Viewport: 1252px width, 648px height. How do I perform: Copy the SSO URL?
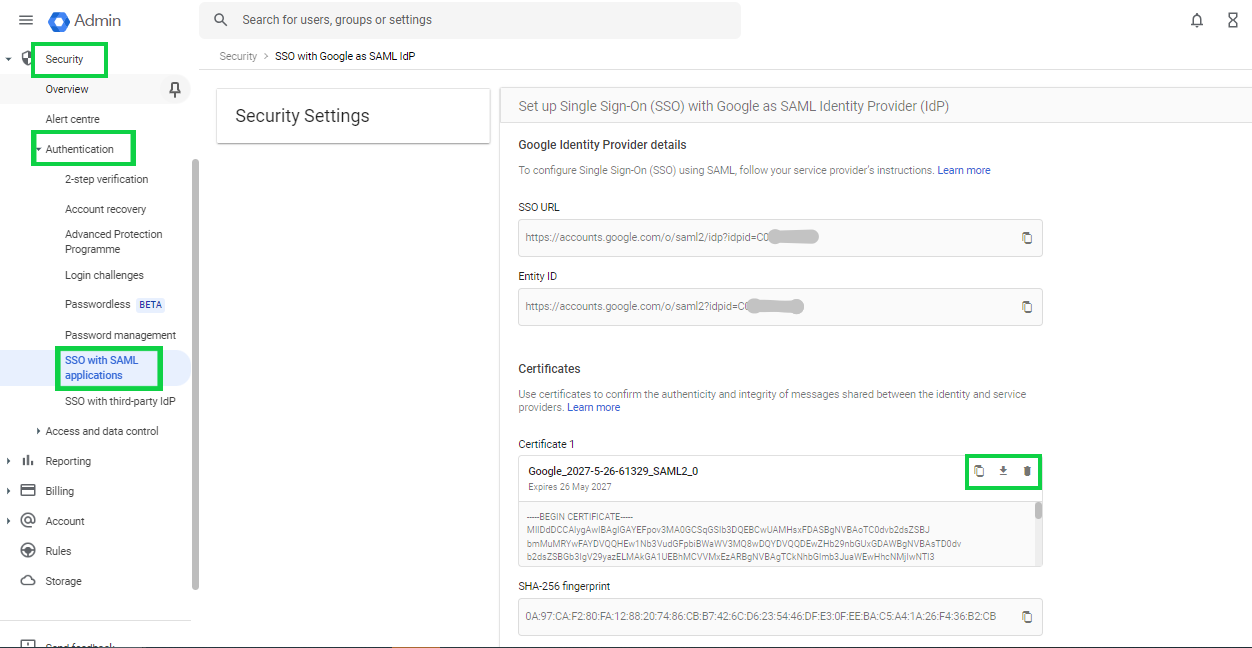pos(1026,238)
